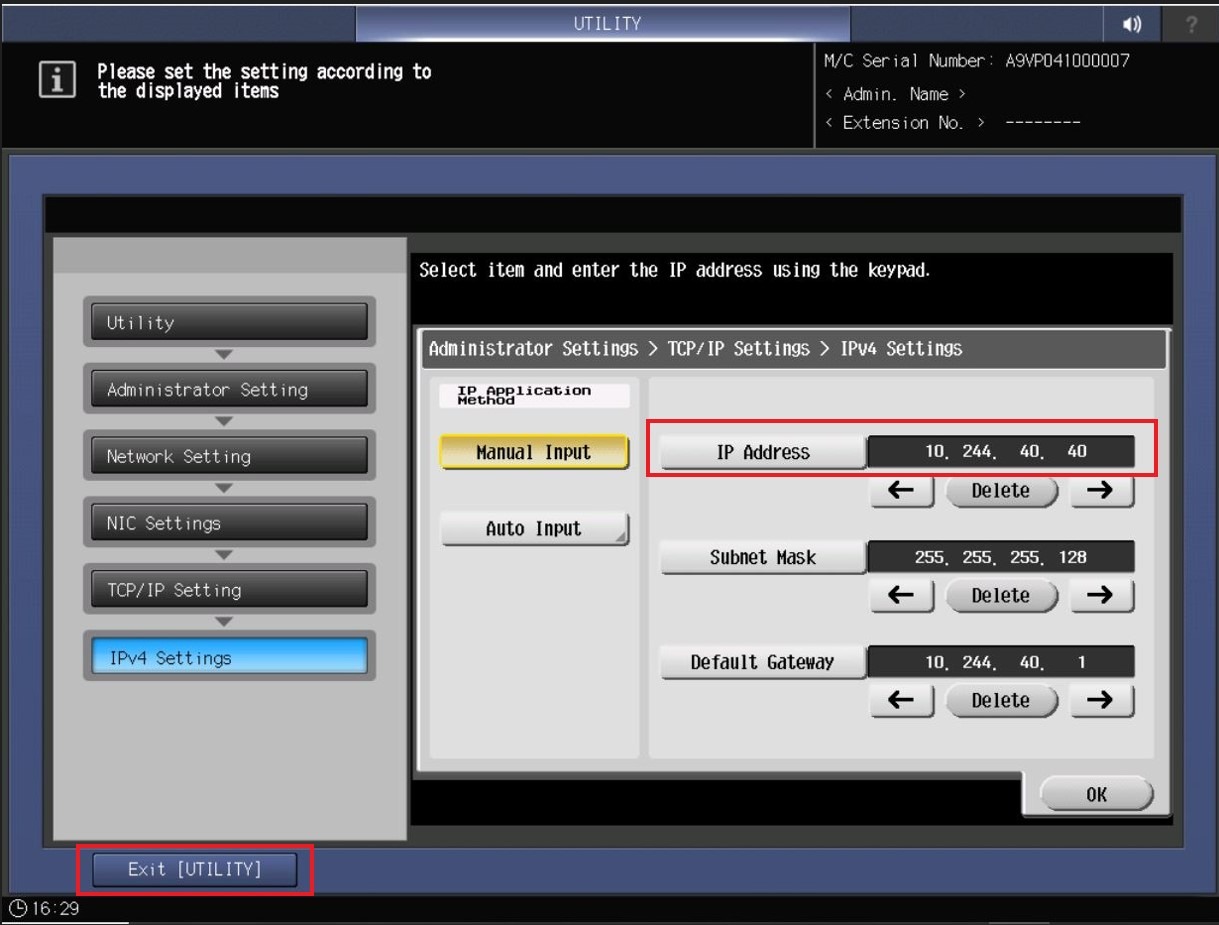Click the help question mark icon
Image resolution: width=1219 pixels, height=925 pixels.
click(x=1190, y=25)
